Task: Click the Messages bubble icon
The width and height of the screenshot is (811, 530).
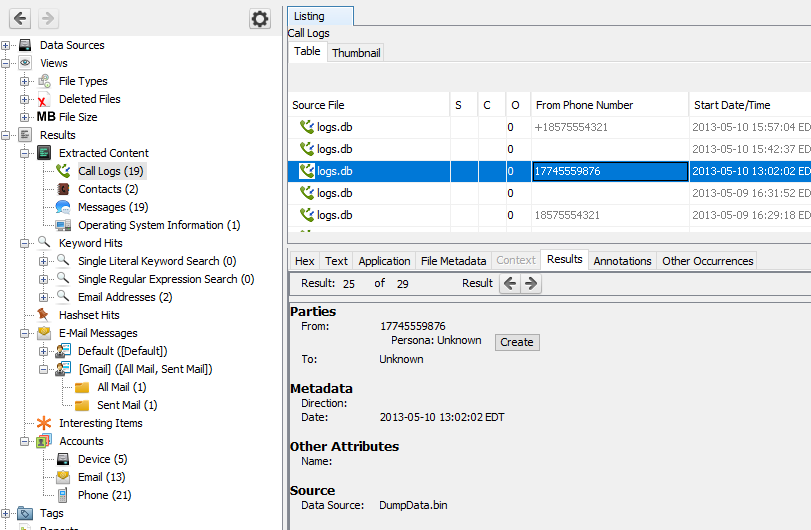Action: (63, 207)
